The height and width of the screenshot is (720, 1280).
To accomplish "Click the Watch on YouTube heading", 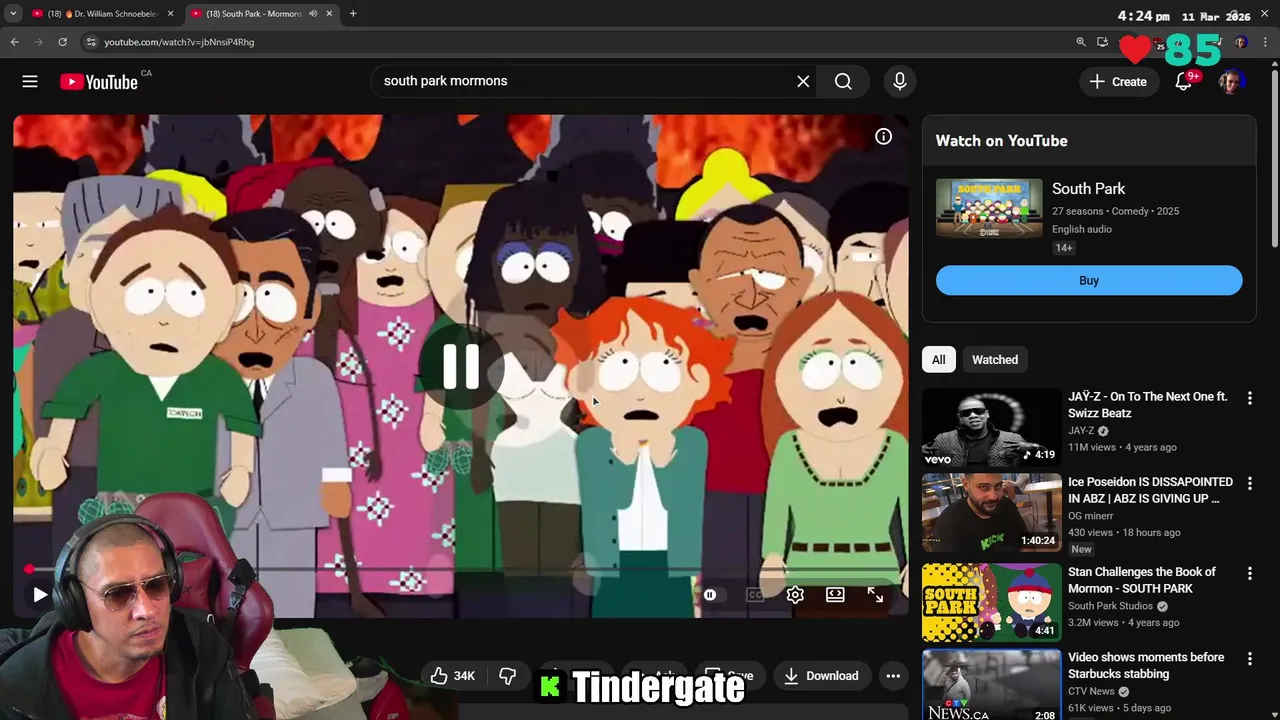I will pyautogui.click(x=1001, y=141).
